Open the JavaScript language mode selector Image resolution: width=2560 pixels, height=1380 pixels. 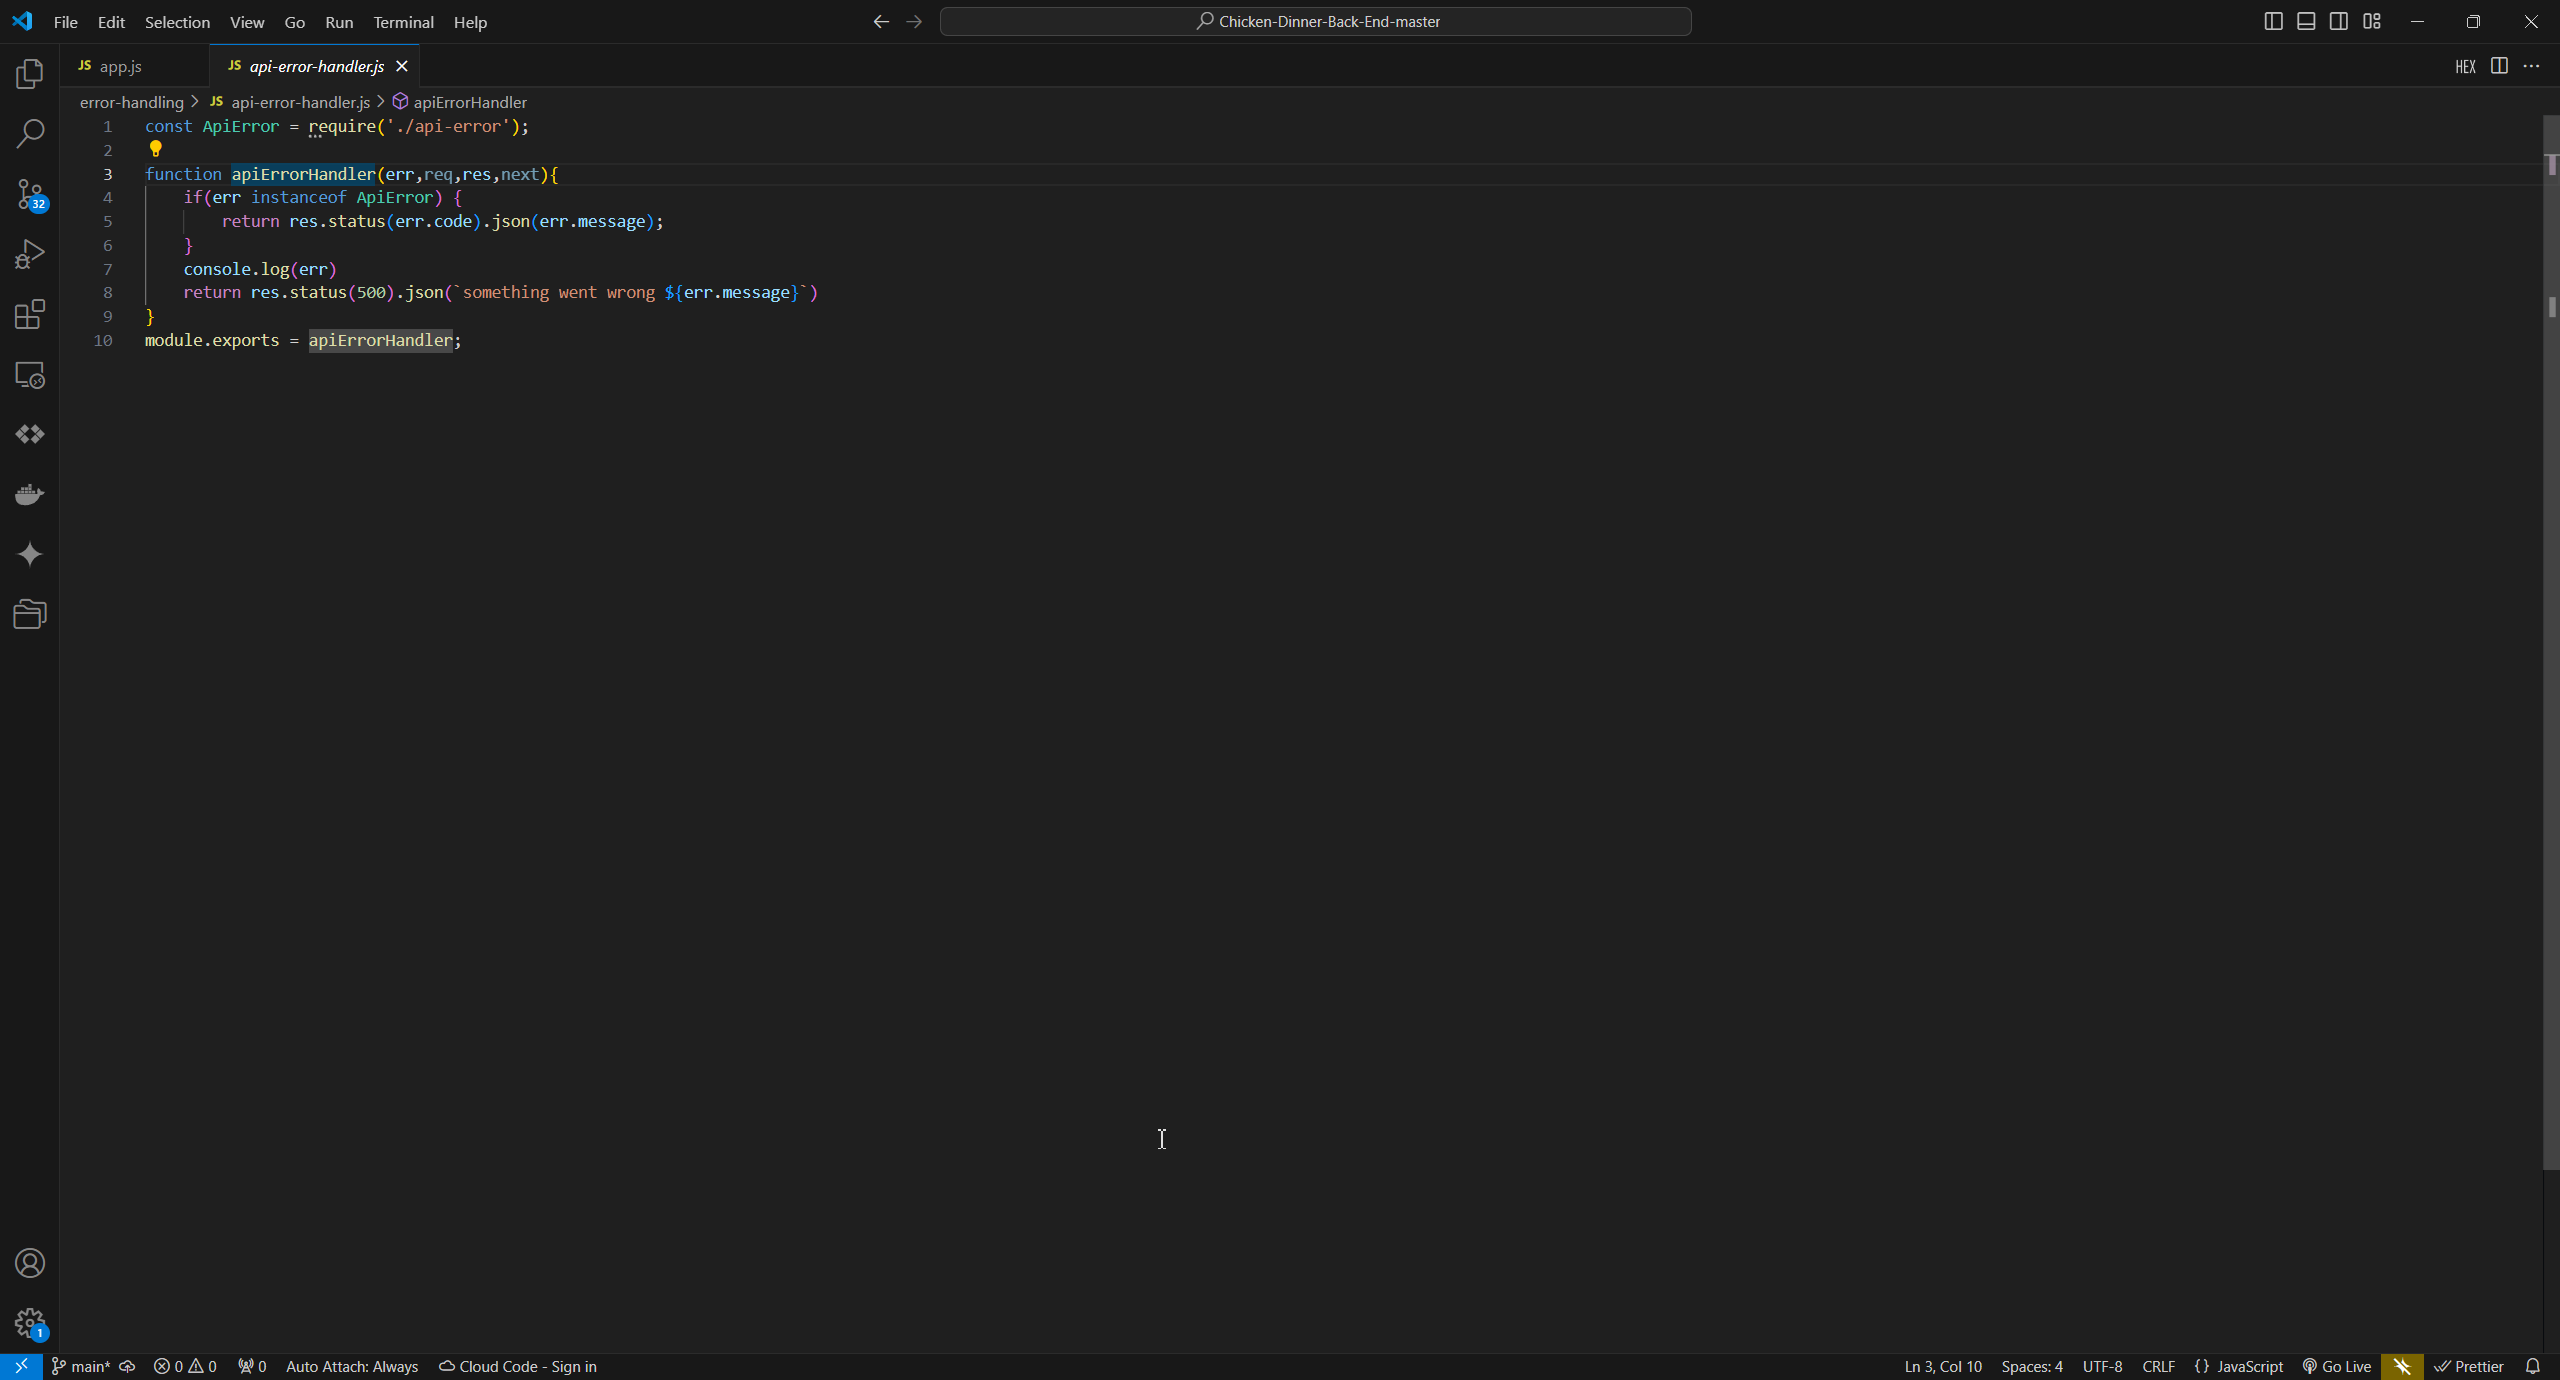[2249, 1366]
